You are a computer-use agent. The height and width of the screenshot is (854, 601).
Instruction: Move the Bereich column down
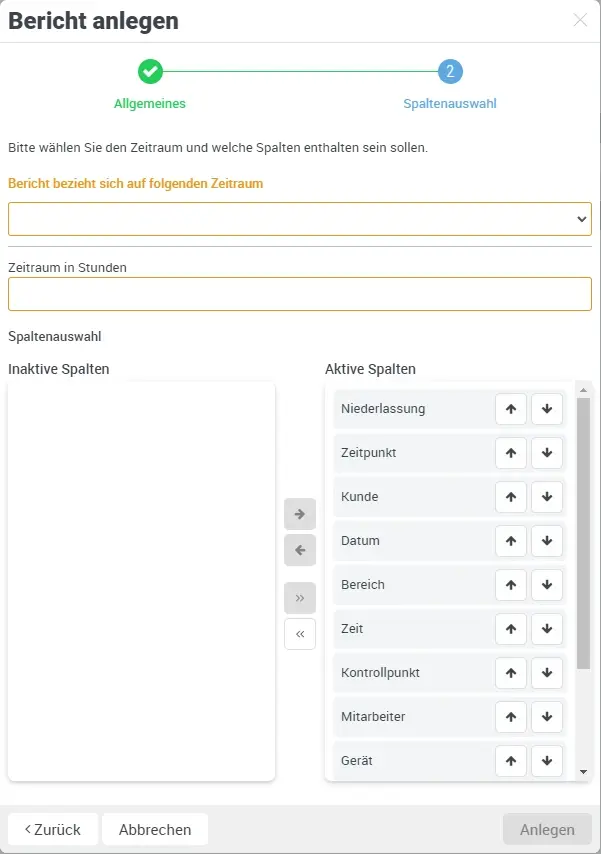pos(547,584)
